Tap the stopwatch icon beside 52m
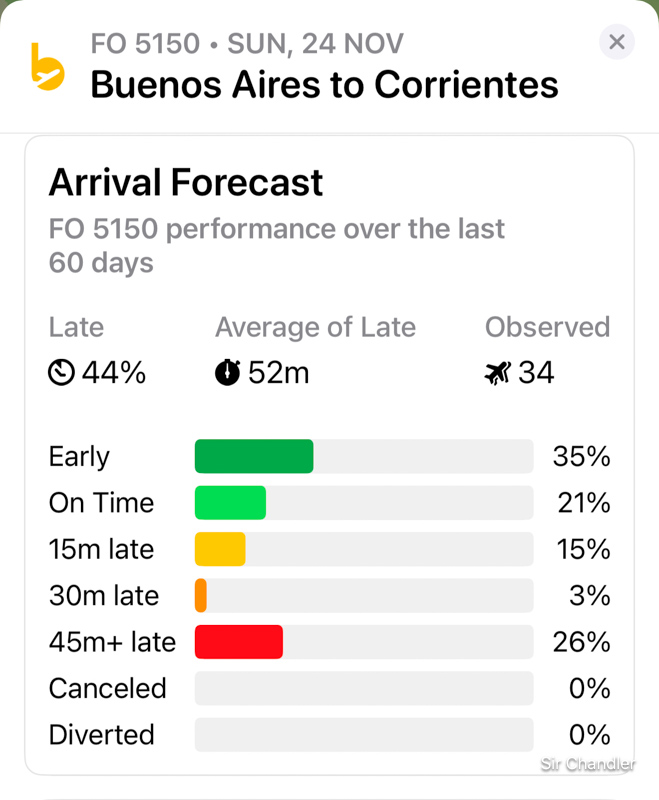 pos(227,373)
